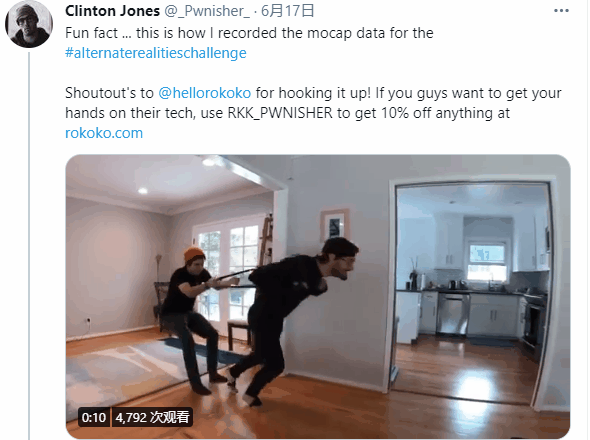Open the #alternaterealitieschallenge hashtag
Screen dimensions: 590x440
[156, 53]
